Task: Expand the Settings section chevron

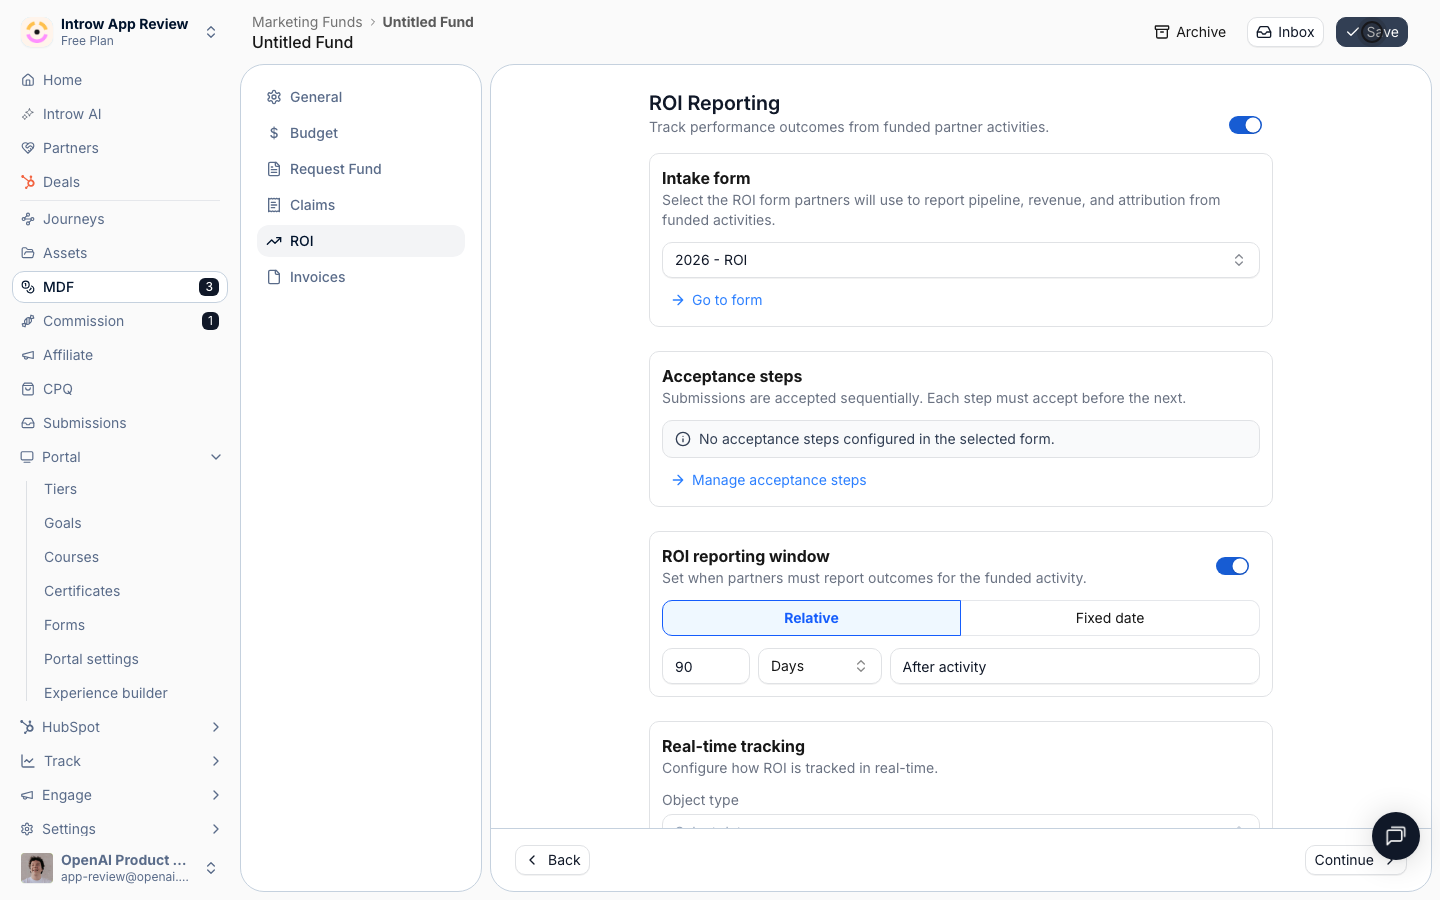Action: point(216,829)
